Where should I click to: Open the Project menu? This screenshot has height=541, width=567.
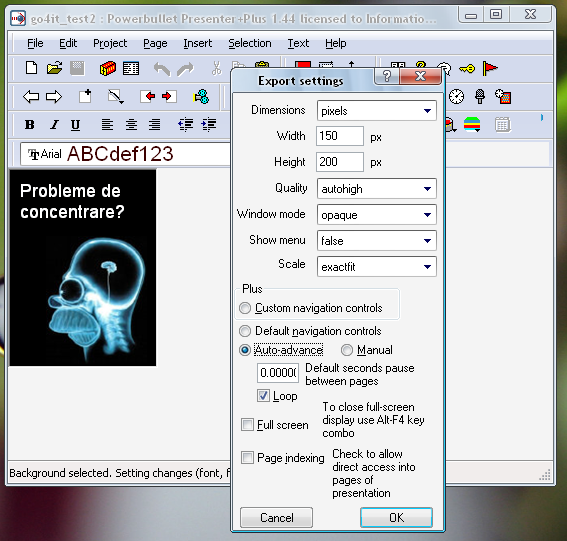(110, 43)
